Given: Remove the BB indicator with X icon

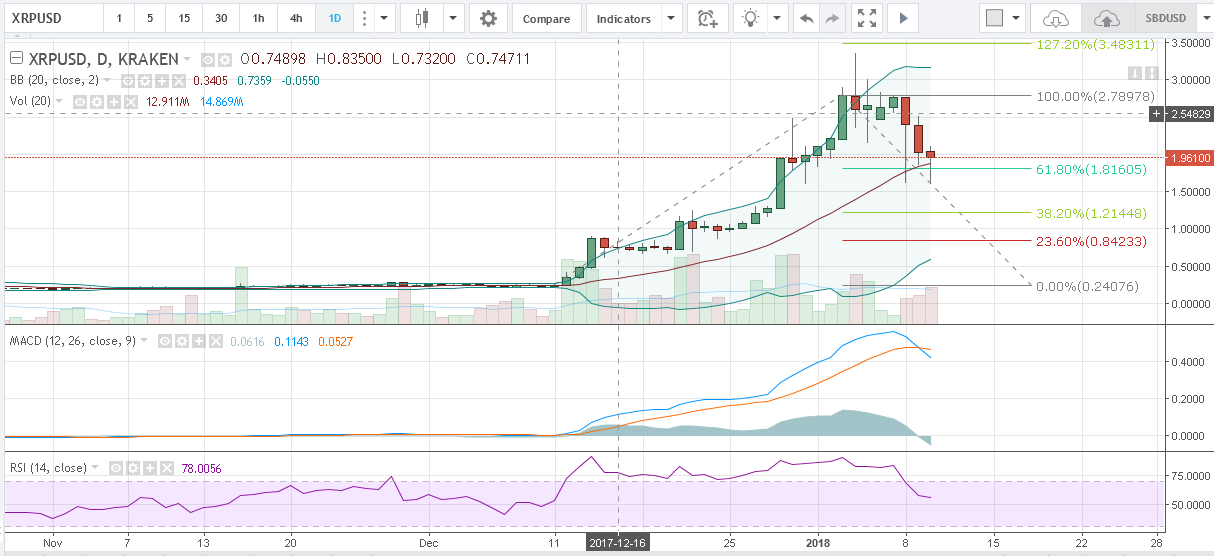Looking at the screenshot, I should [x=179, y=81].
